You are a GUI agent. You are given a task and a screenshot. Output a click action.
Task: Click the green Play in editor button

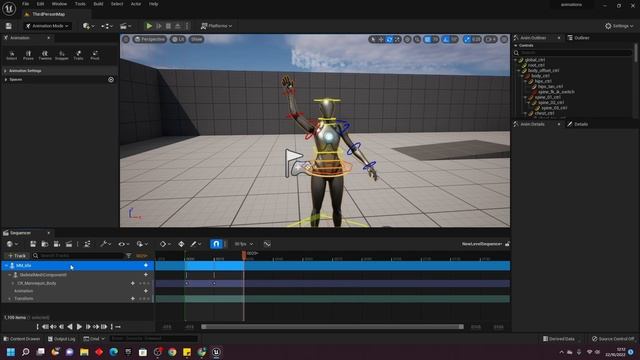[x=149, y=26]
